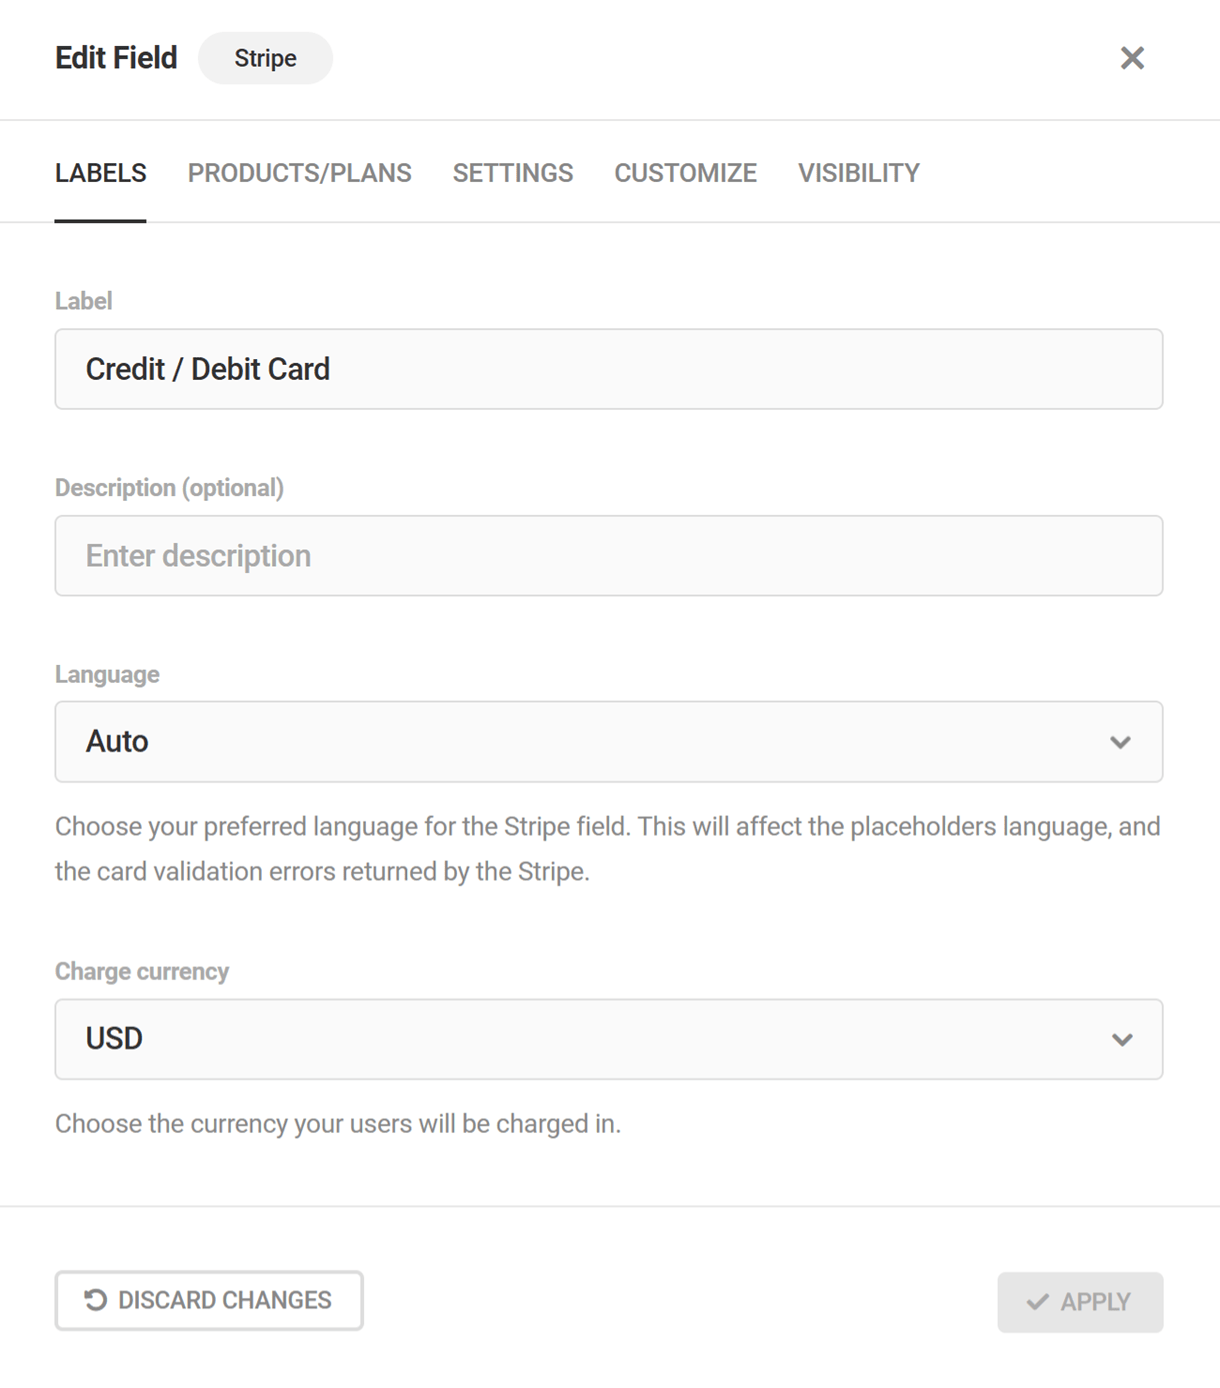Close the Edit Field dialog
The height and width of the screenshot is (1388, 1220).
click(1132, 58)
